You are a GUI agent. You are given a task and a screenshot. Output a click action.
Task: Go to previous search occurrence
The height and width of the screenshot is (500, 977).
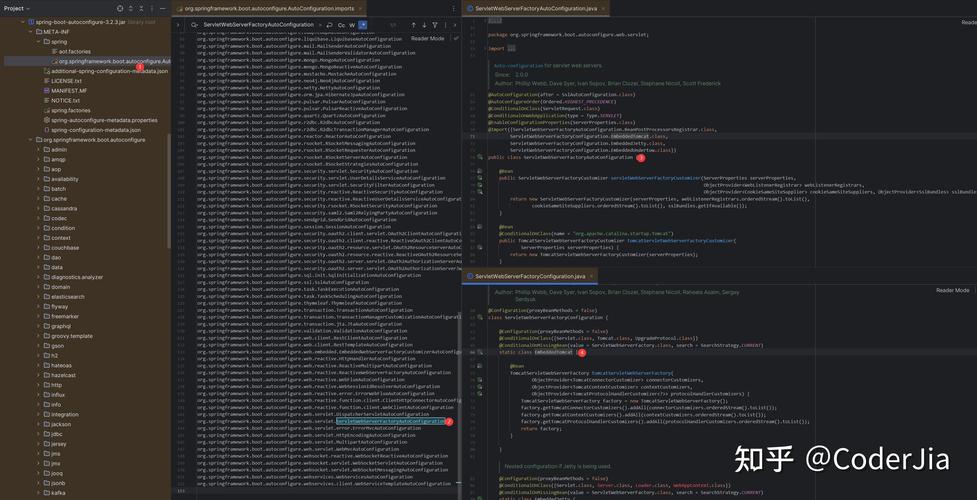[413, 25]
